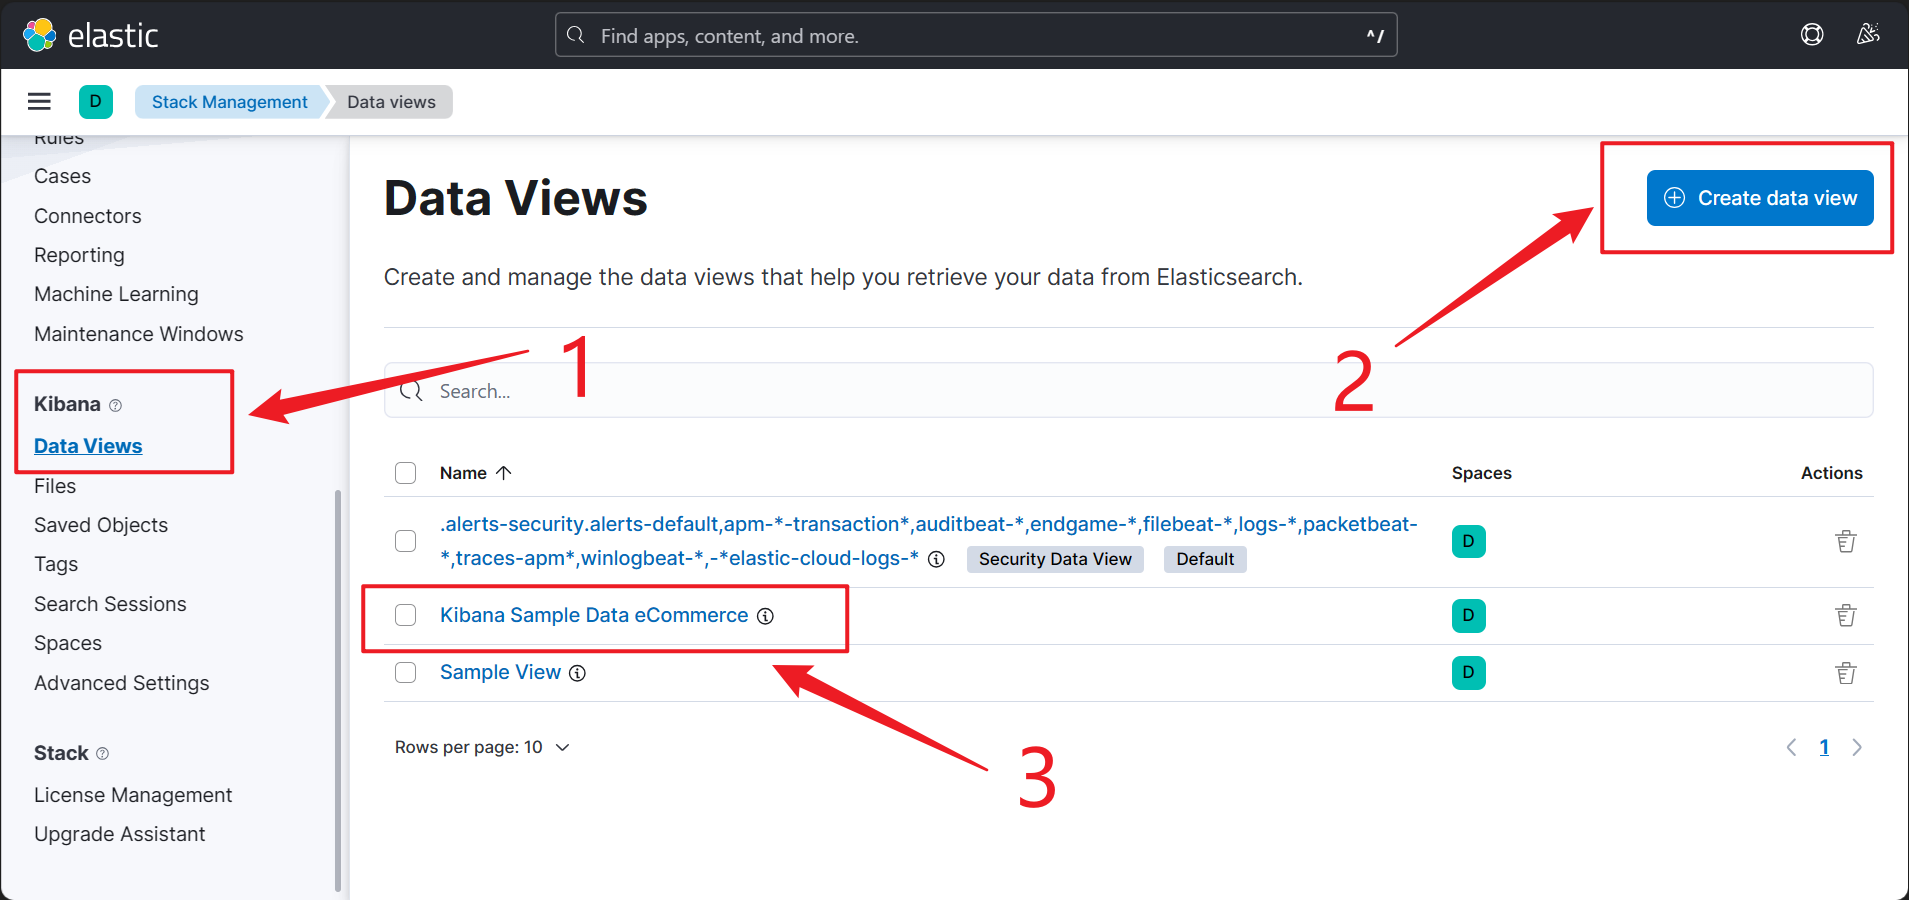Delete the Sample View data view

(x=1845, y=673)
